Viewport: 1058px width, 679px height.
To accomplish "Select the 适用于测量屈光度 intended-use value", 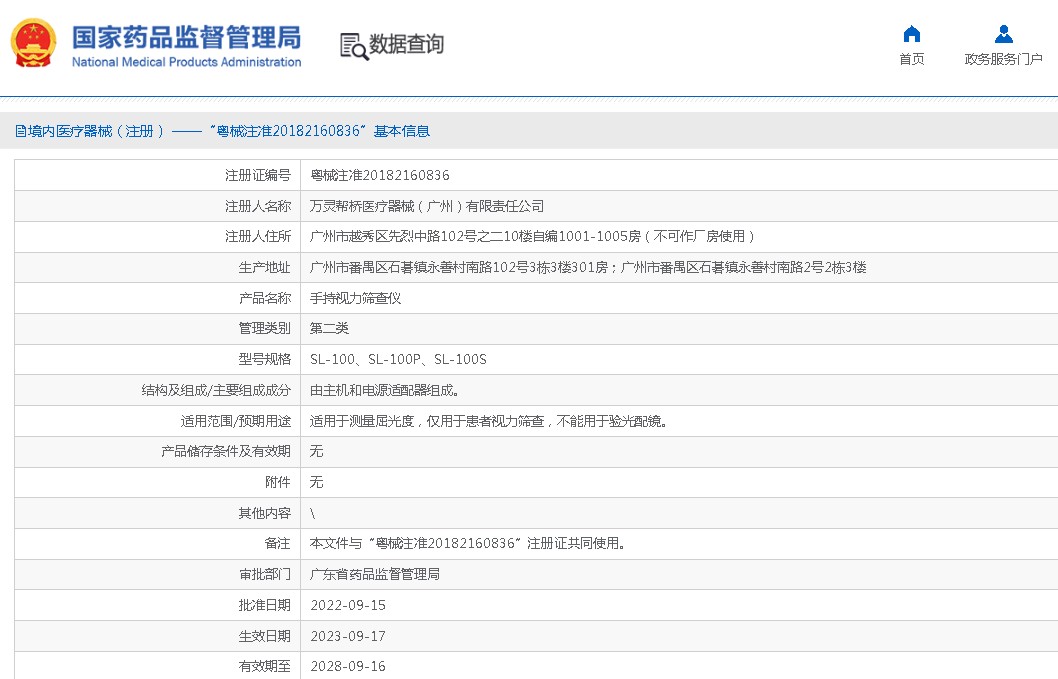I will 489,421.
